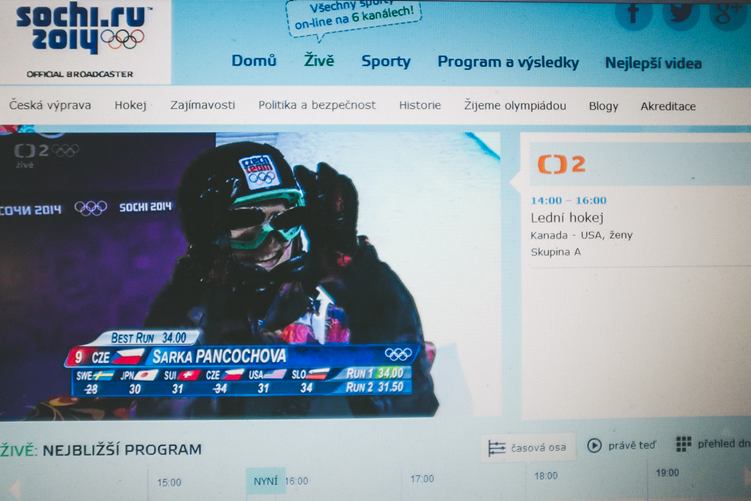The width and height of the screenshot is (751, 501).
Task: Select the 17:00 timeline mark
Action: (422, 478)
